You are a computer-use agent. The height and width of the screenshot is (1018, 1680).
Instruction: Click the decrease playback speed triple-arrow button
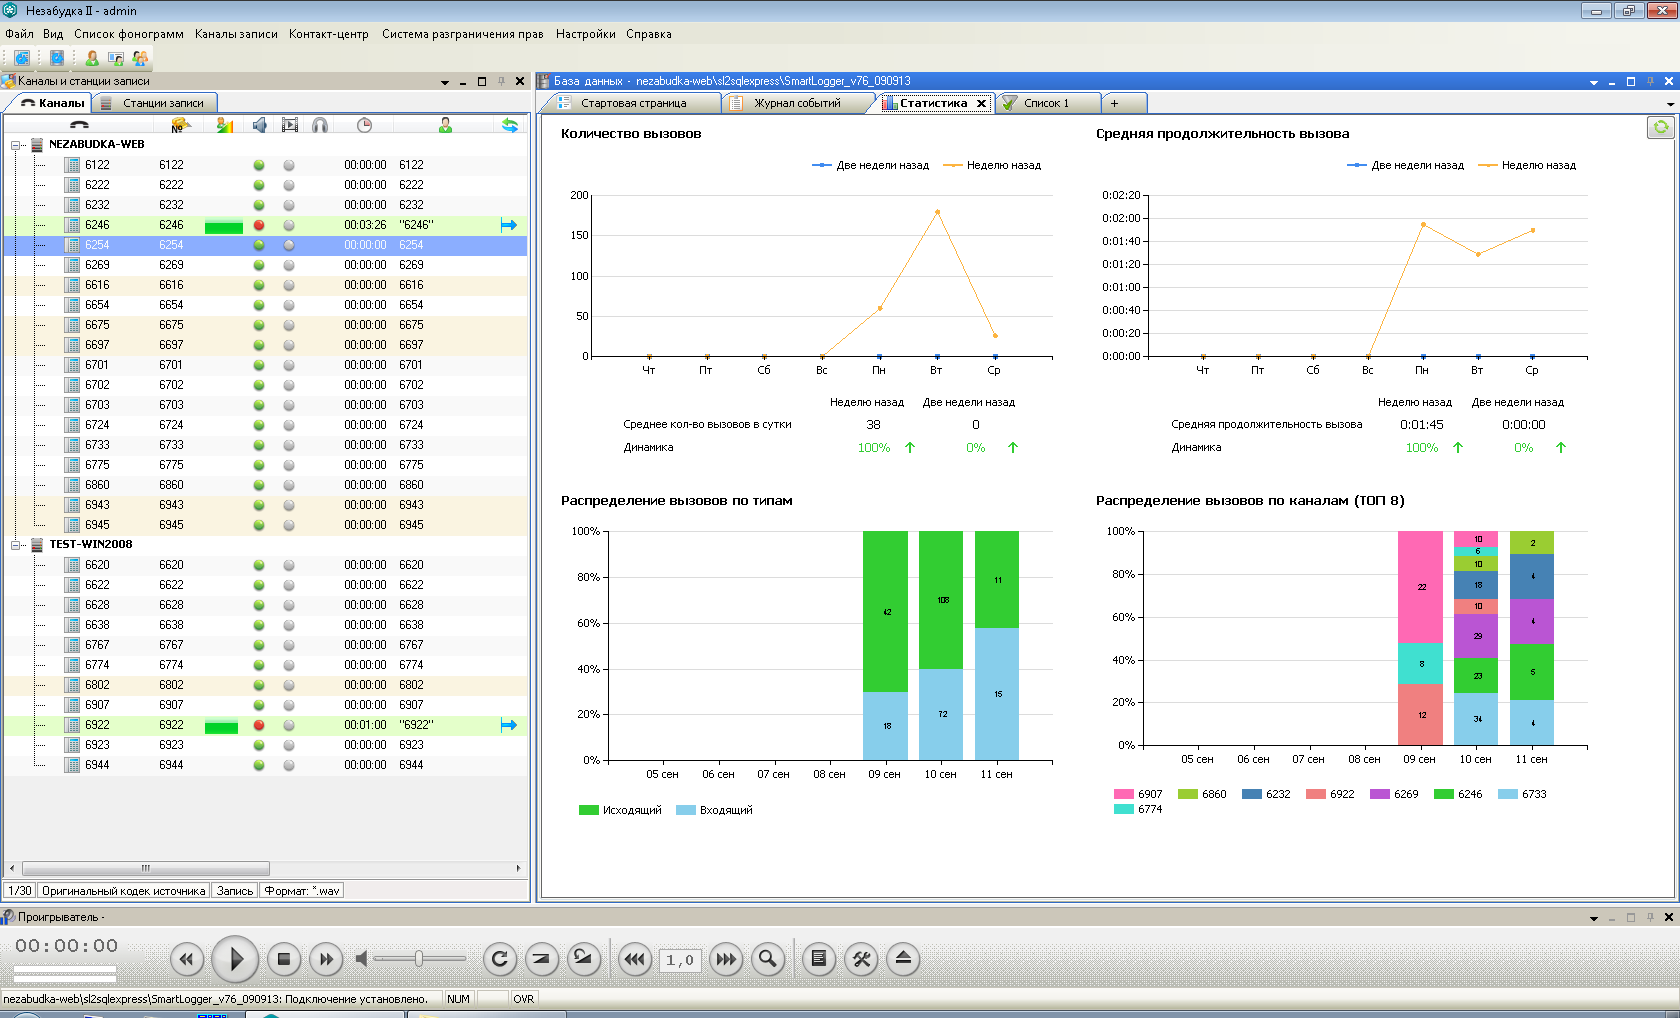[635, 960]
